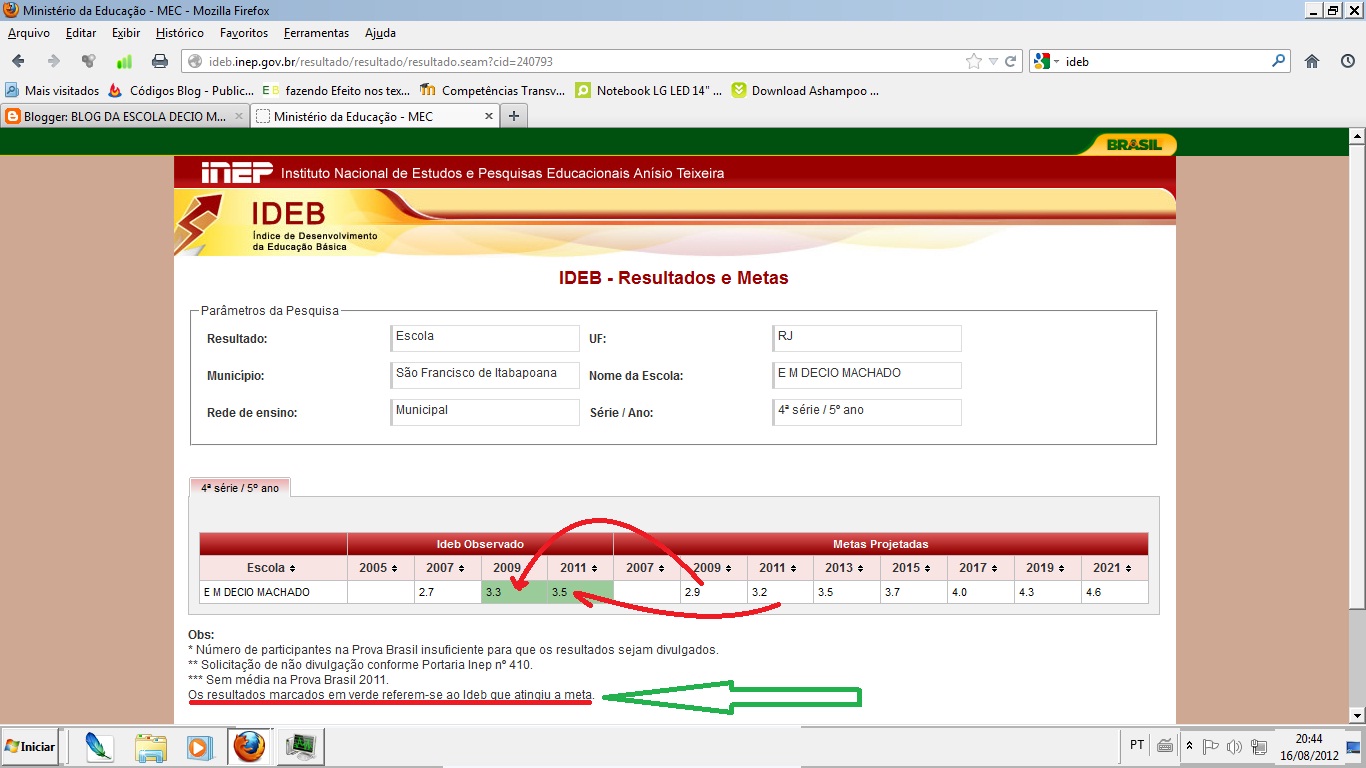Sort by Metas Projetadas 2013 column
1366x768 pixels.
pyautogui.click(x=846, y=568)
